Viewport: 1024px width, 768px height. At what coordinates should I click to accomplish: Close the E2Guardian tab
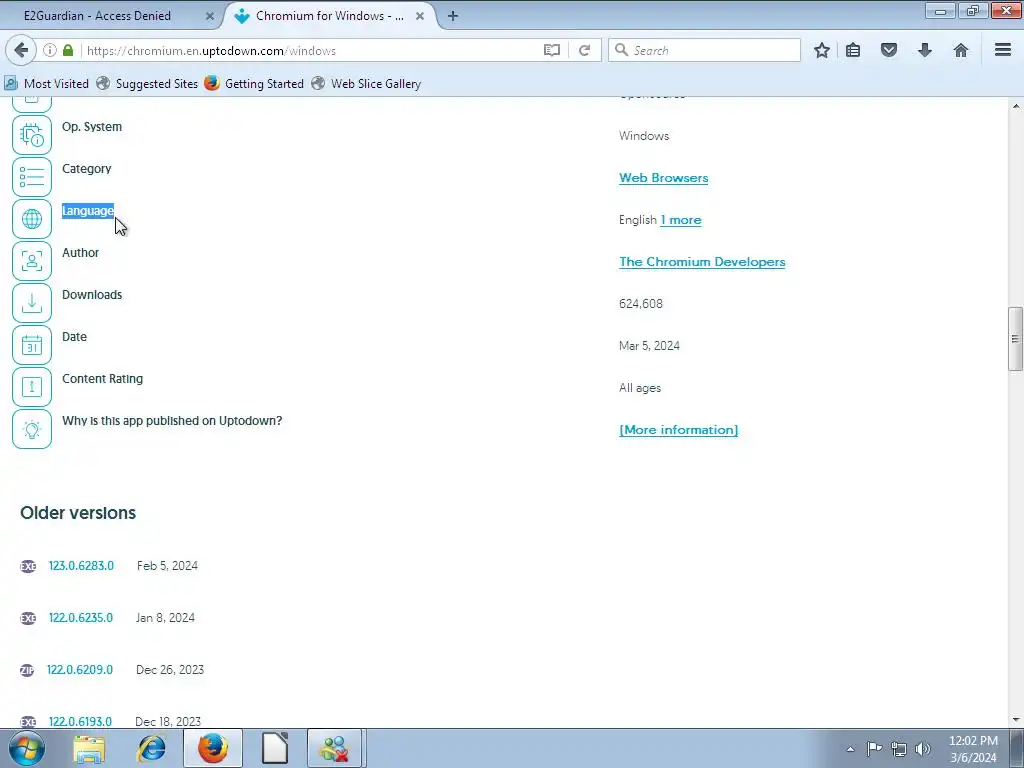[210, 16]
